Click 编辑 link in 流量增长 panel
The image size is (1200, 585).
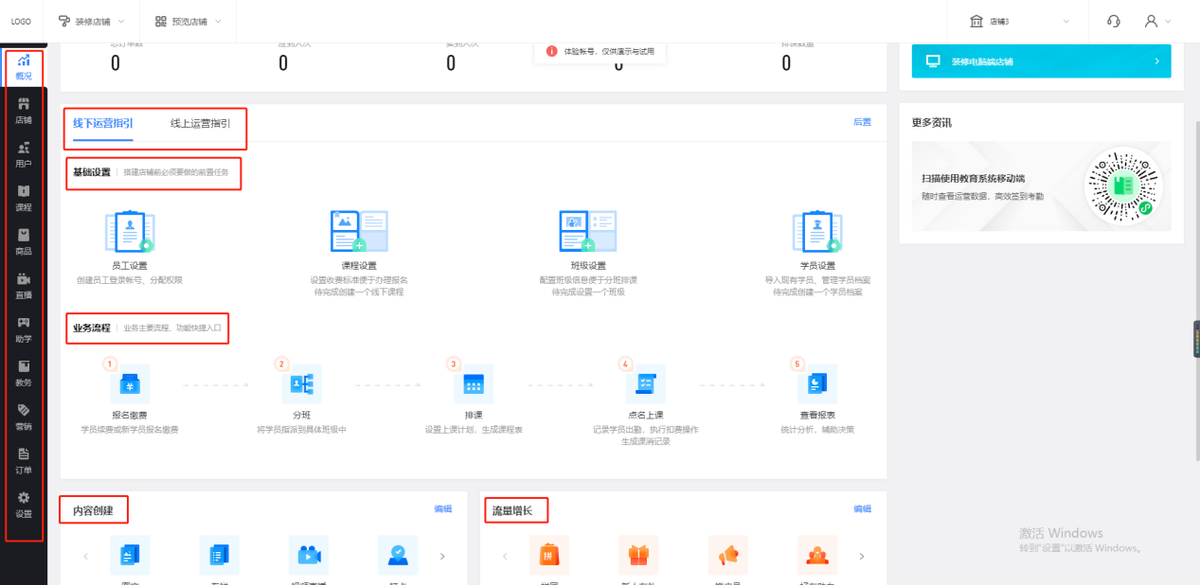(x=862, y=509)
